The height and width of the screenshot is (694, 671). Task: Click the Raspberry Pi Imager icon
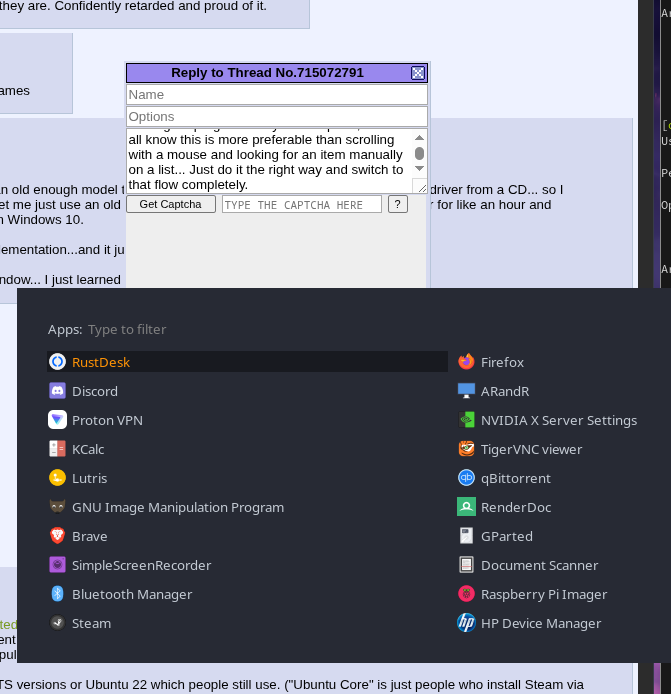pos(466,594)
